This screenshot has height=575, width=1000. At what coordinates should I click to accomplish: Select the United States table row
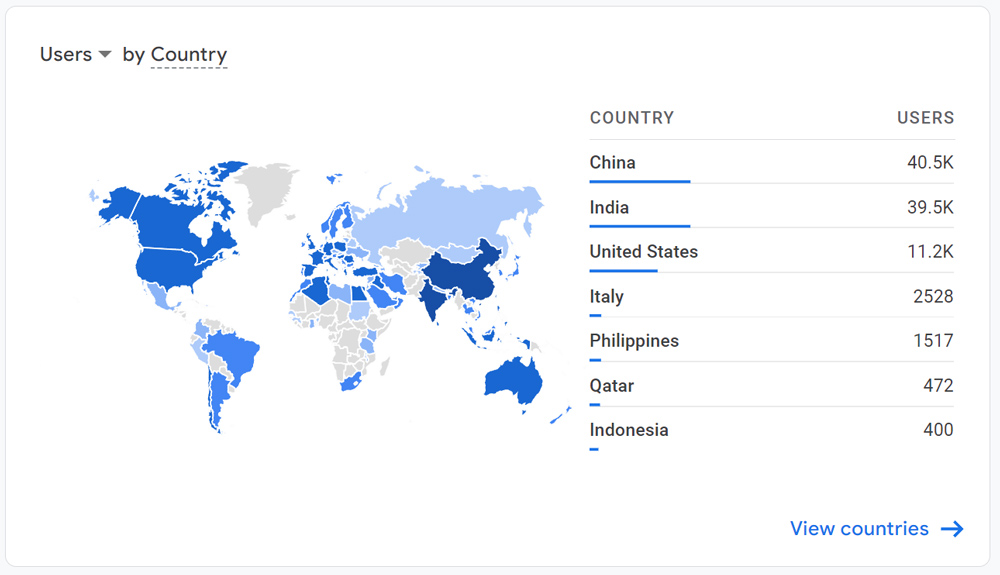point(772,252)
